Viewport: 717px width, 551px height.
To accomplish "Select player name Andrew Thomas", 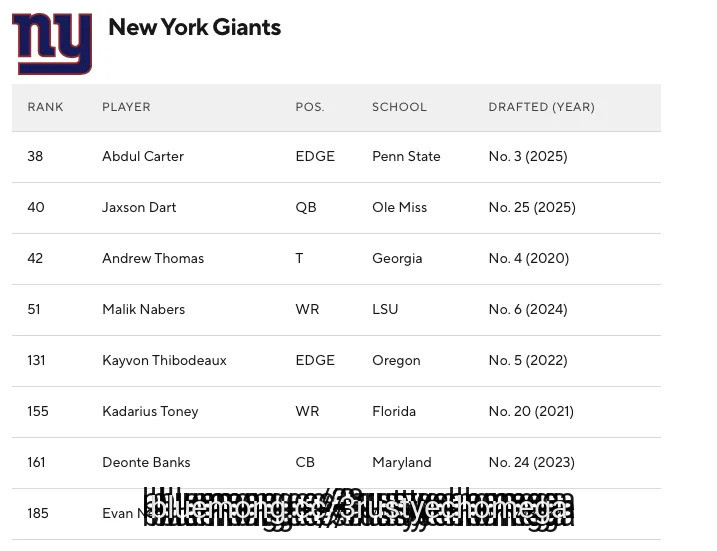I will (153, 258).
